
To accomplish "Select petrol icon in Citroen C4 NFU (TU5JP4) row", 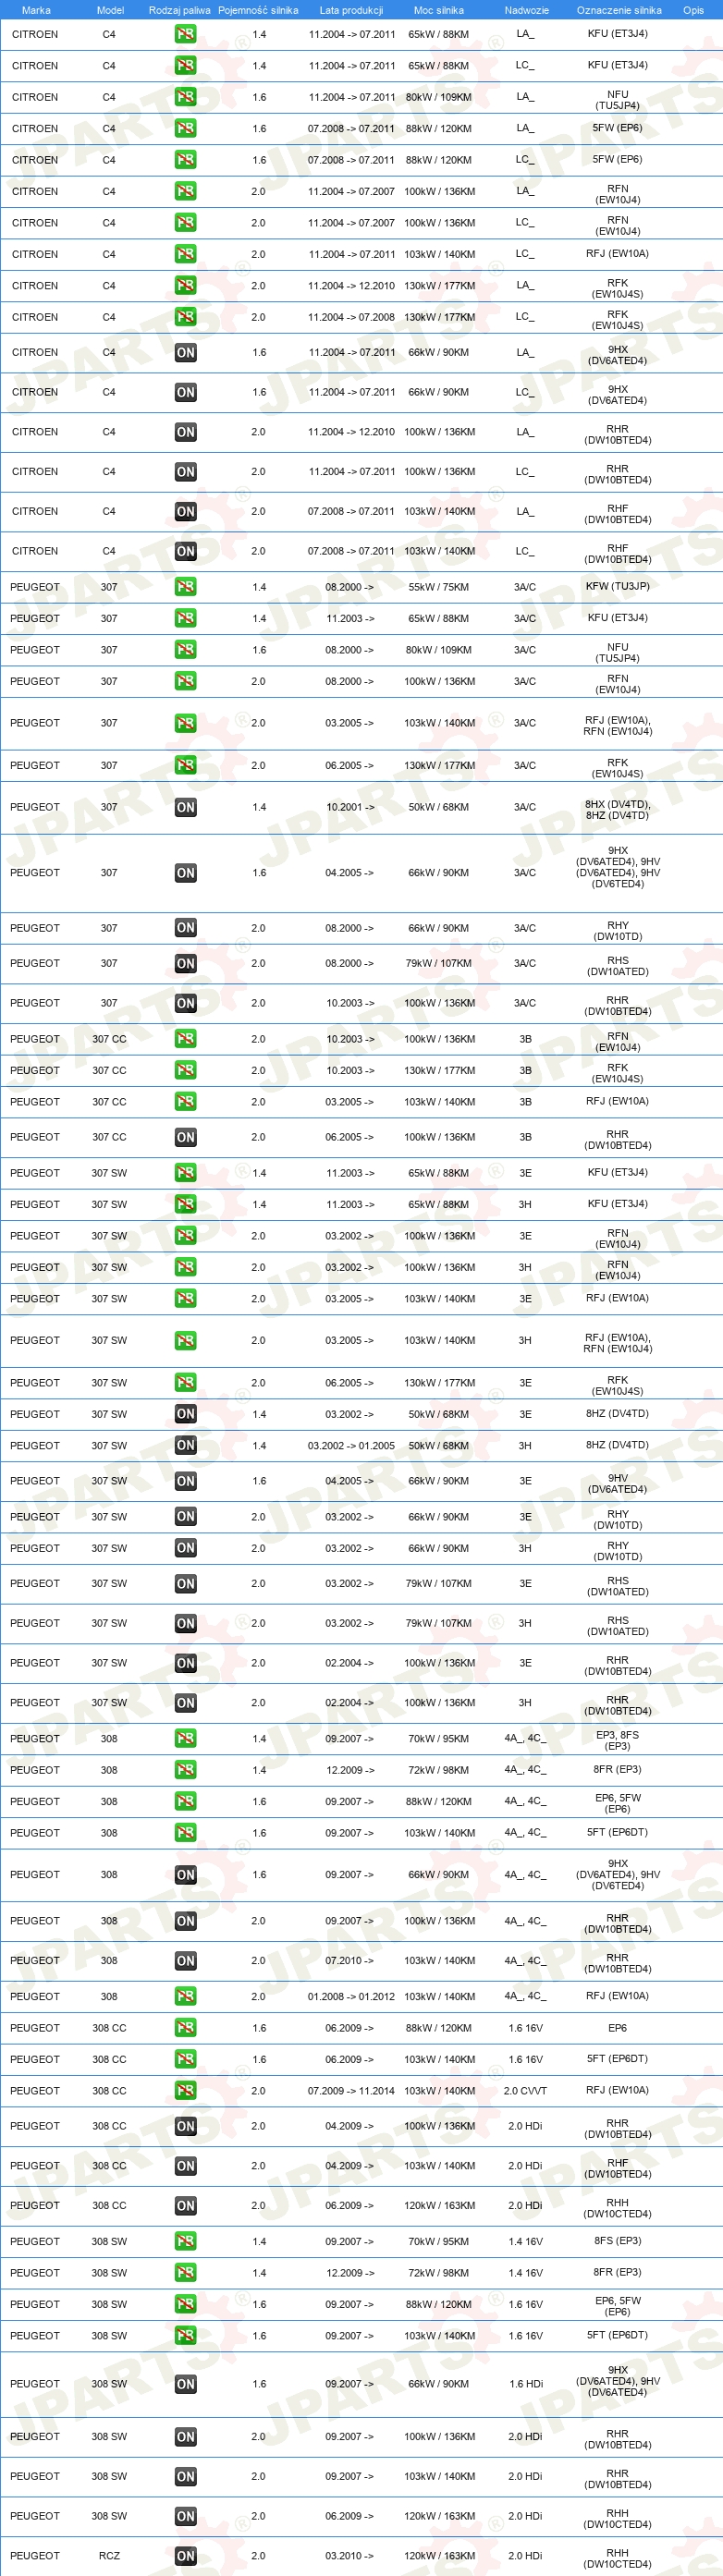I will 185,97.
